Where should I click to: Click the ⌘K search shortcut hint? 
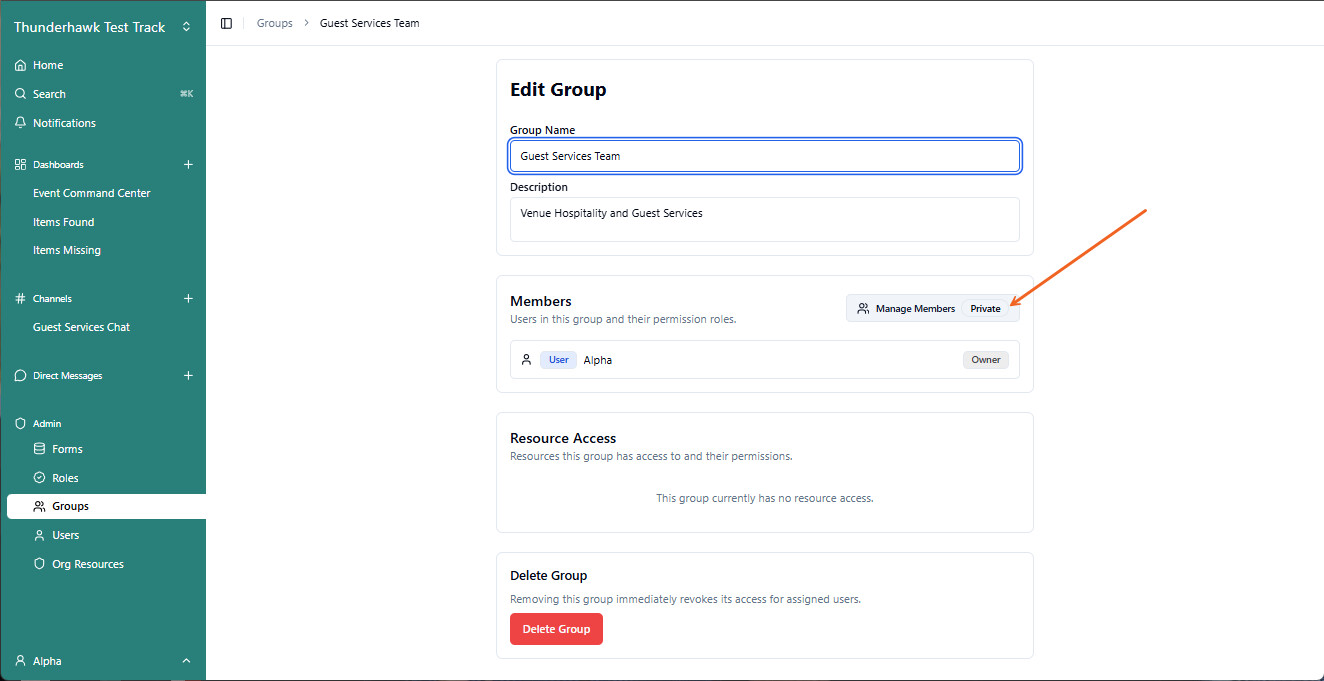point(186,94)
